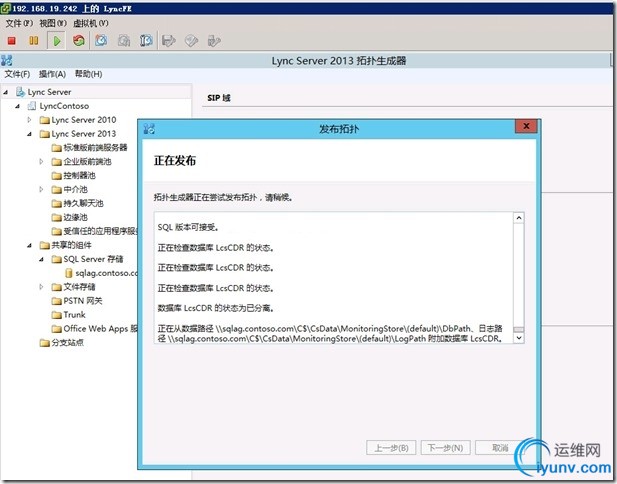Click the green play VM button
Screen dimensions: 617x484
(57, 41)
